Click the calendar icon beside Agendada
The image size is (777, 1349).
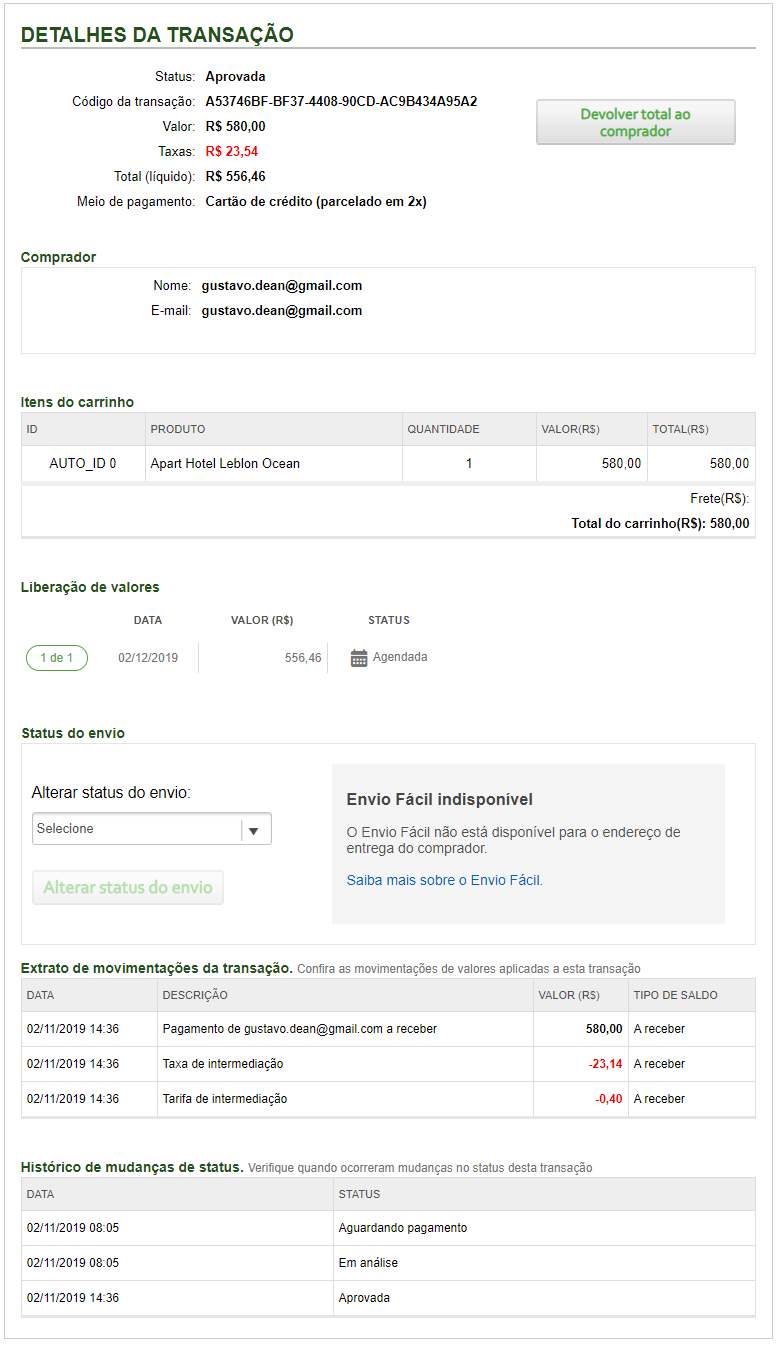[359, 658]
